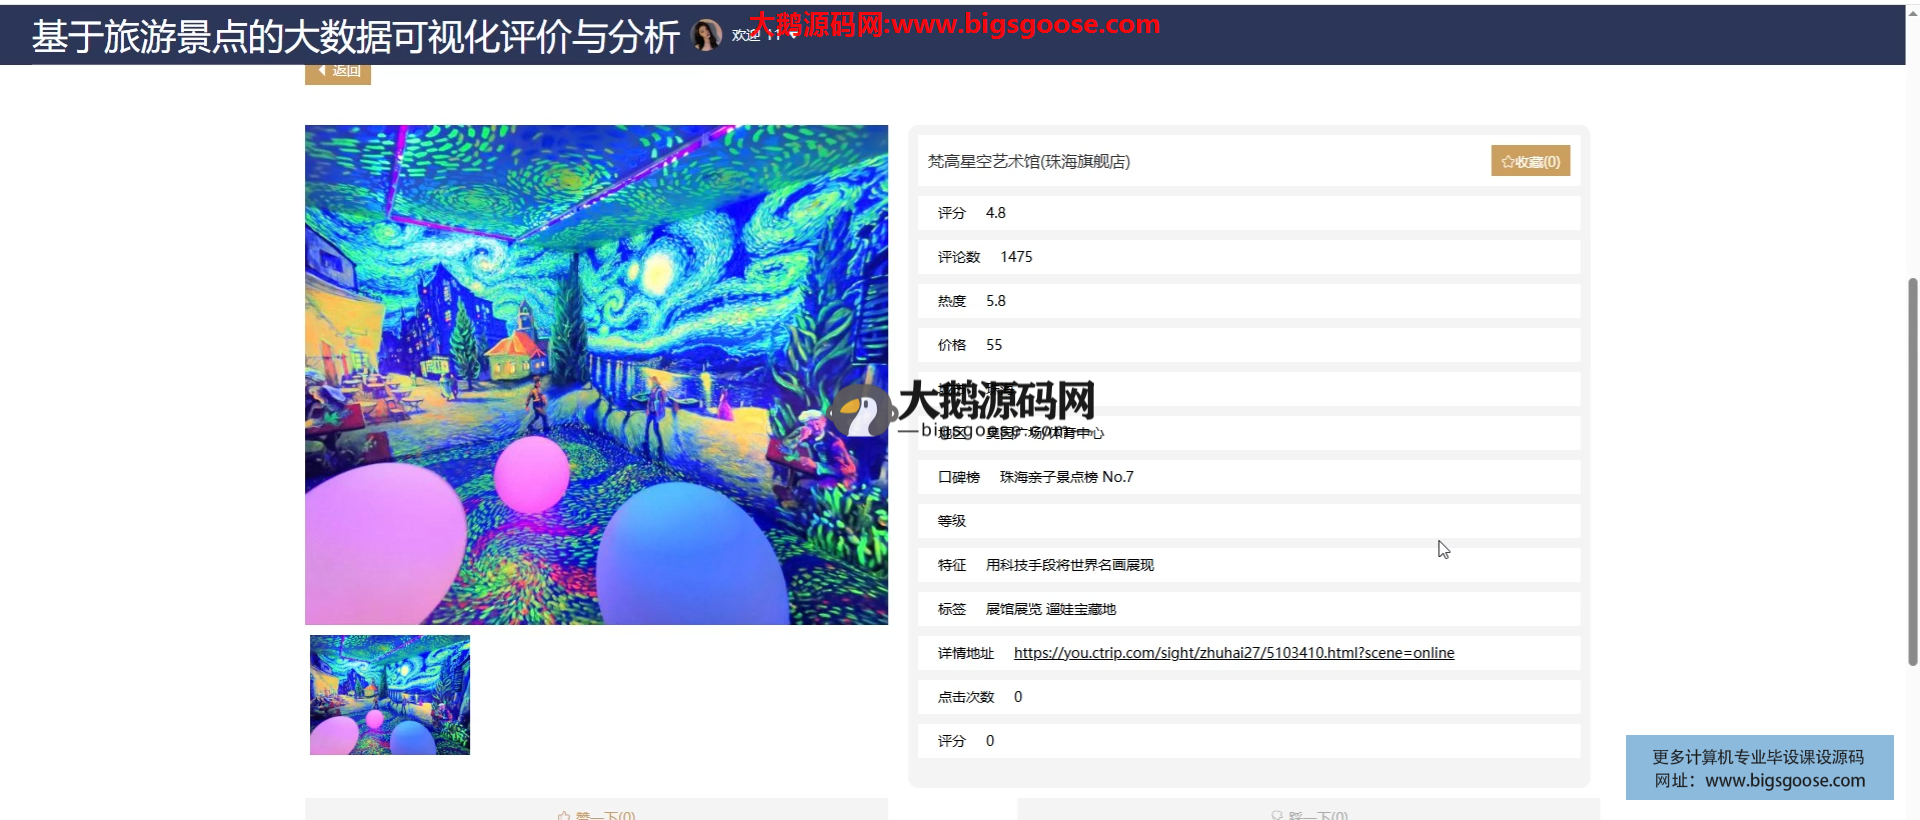Click the user avatar in the header
Screen dimensions: 1920x820
click(706, 35)
